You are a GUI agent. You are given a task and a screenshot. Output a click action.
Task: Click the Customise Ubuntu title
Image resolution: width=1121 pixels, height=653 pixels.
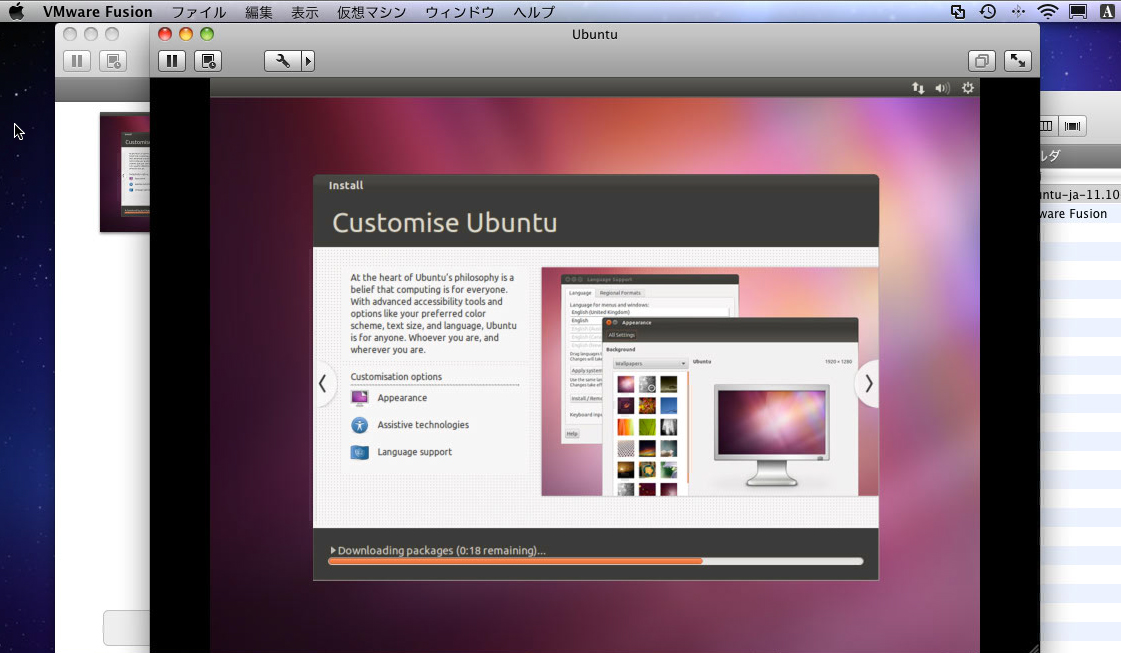[x=444, y=222]
